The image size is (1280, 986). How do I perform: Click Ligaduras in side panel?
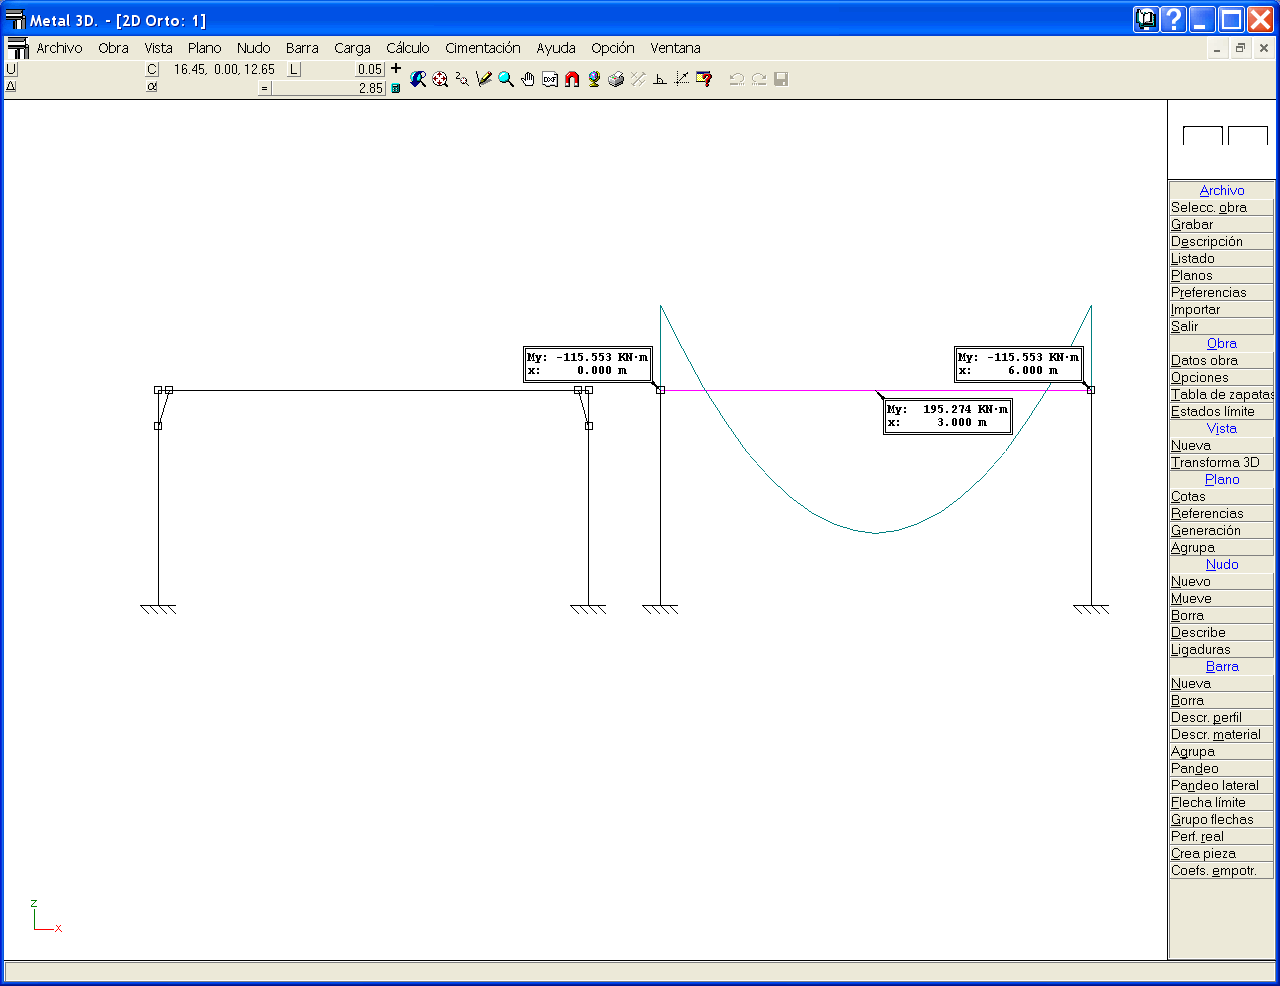[x=1221, y=649]
